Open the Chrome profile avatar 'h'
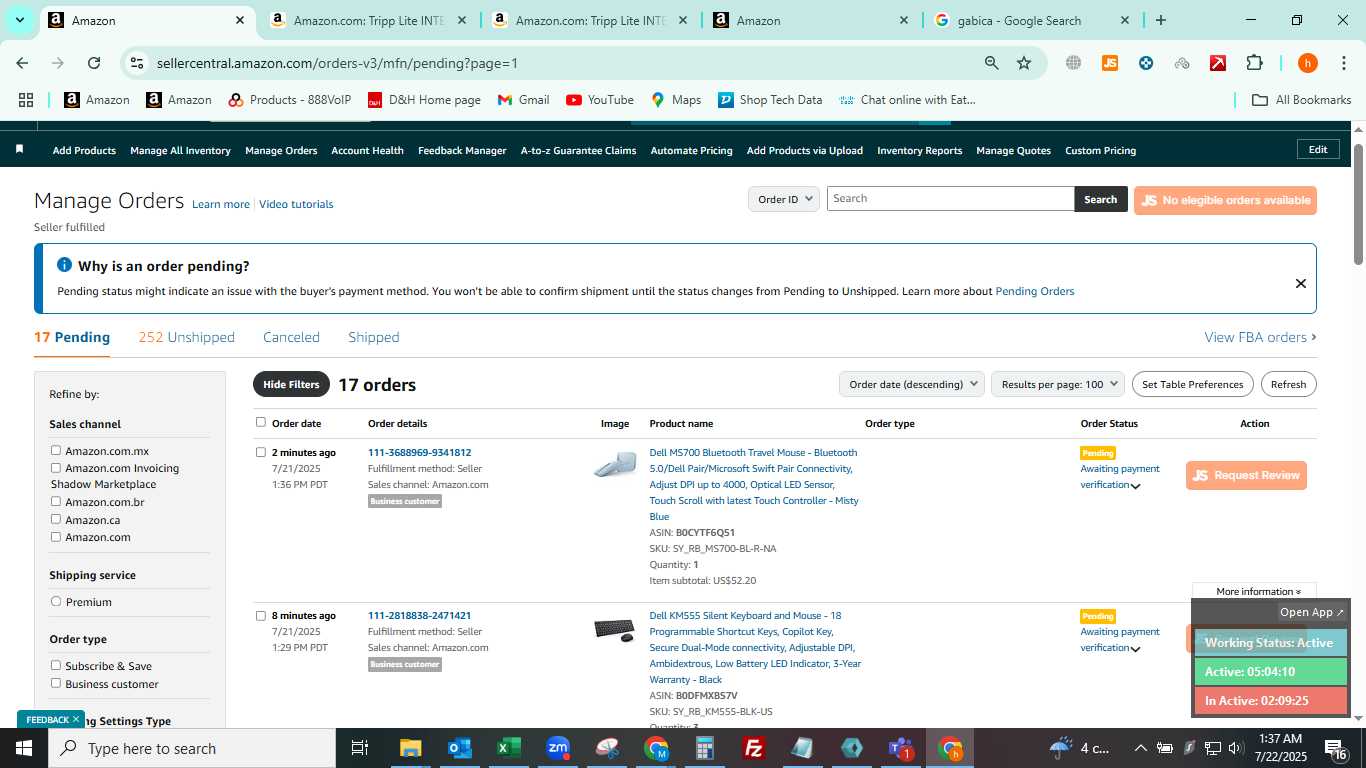Screen dimensions: 1366x768 click(1307, 63)
